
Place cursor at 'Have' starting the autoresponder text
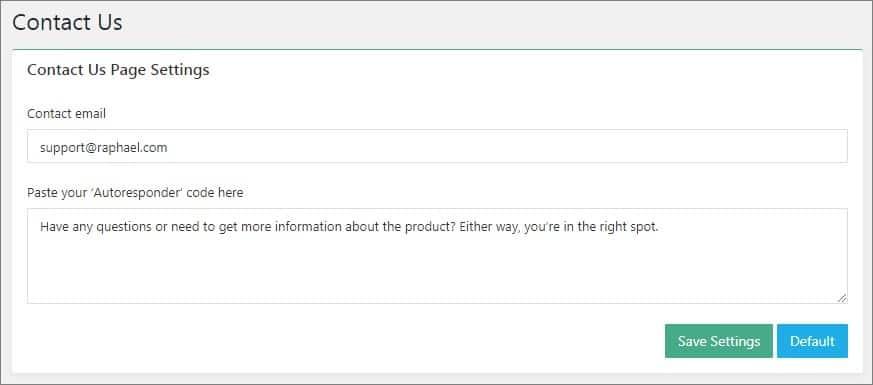click(x=53, y=227)
